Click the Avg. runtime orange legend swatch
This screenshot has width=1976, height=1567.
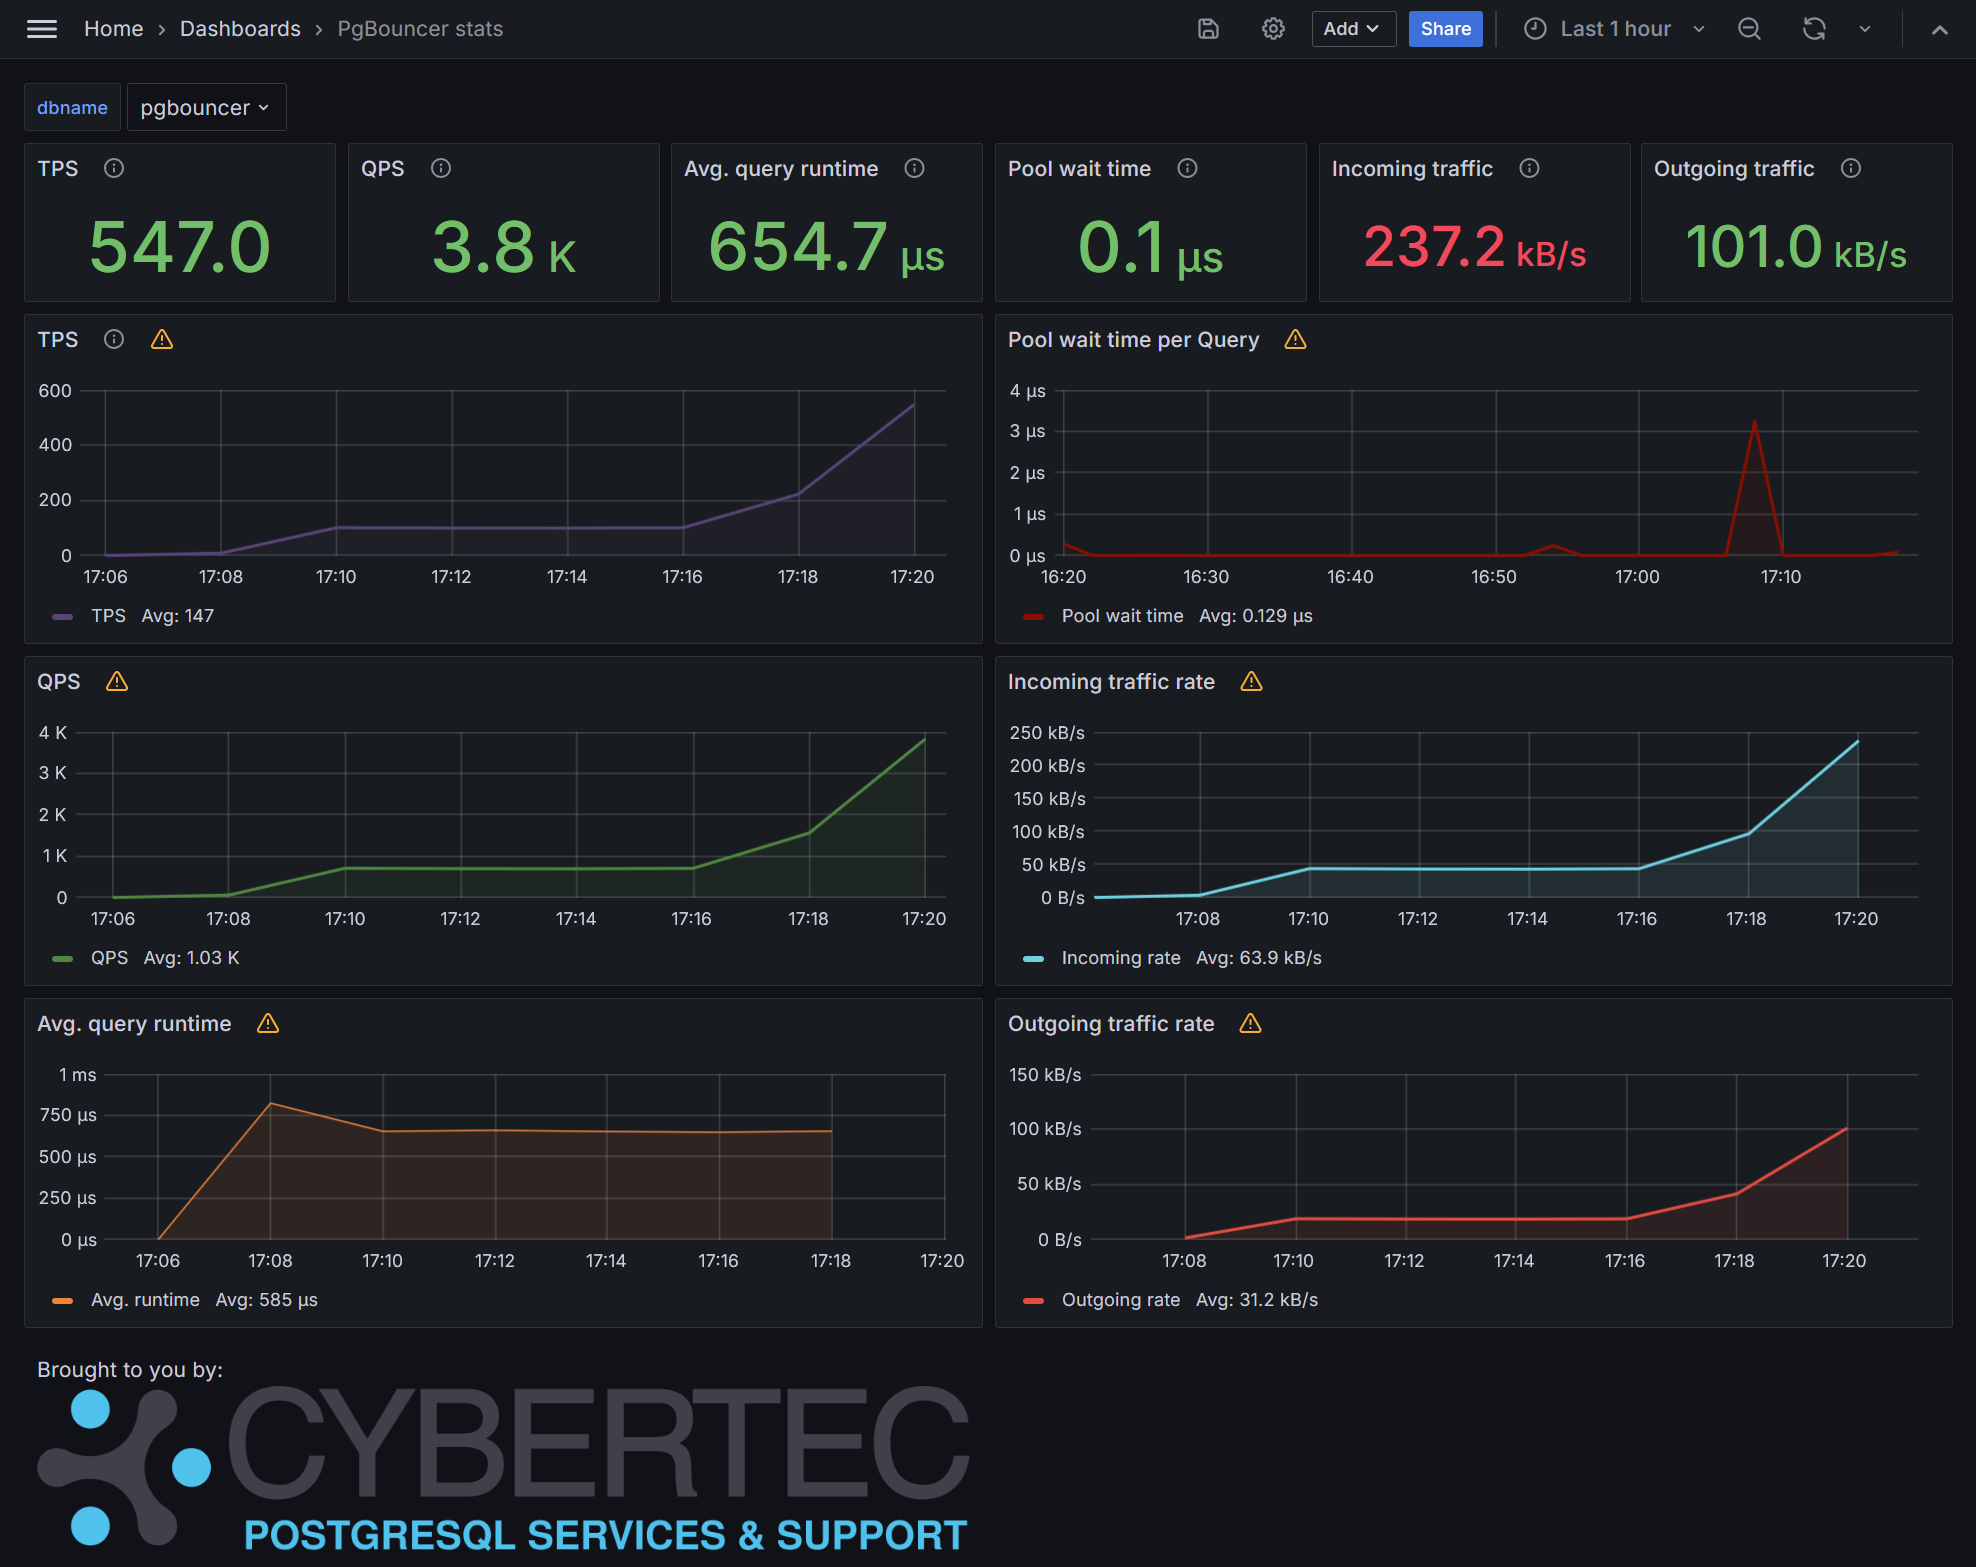click(x=62, y=1300)
